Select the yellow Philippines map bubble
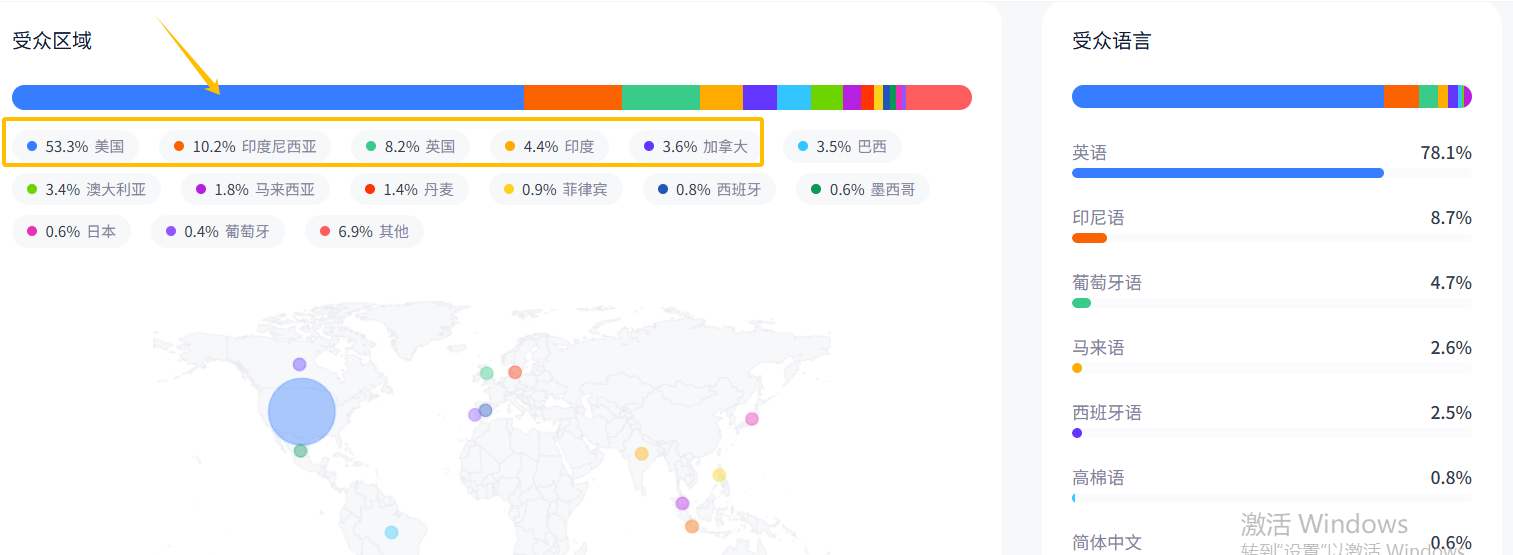The image size is (1513, 555). (719, 475)
